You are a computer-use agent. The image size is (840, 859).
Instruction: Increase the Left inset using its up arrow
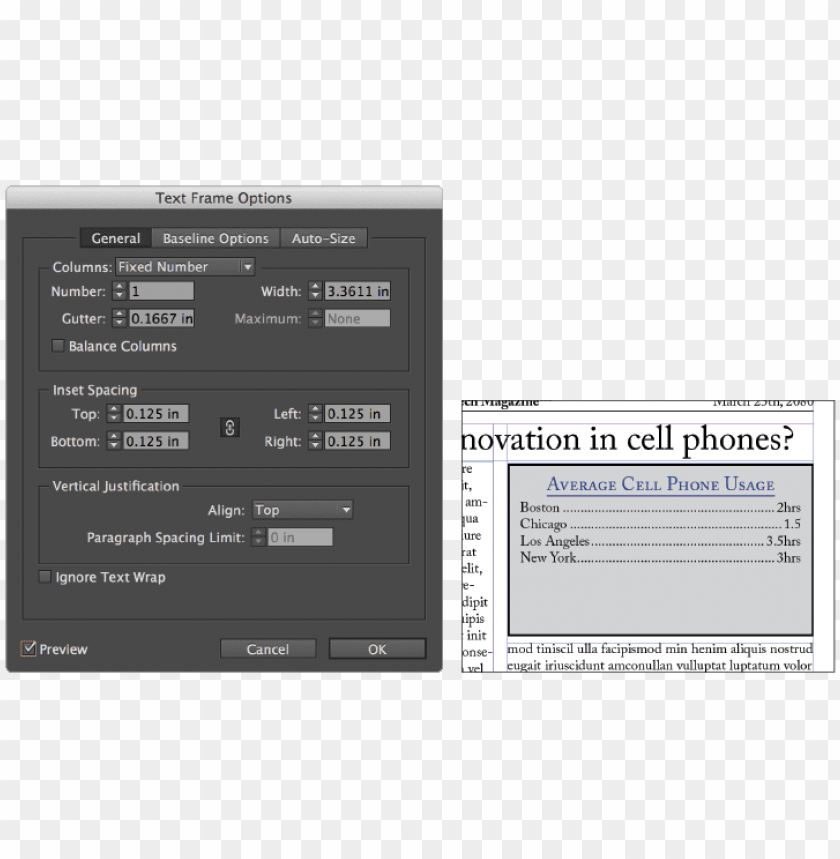coord(315,409)
